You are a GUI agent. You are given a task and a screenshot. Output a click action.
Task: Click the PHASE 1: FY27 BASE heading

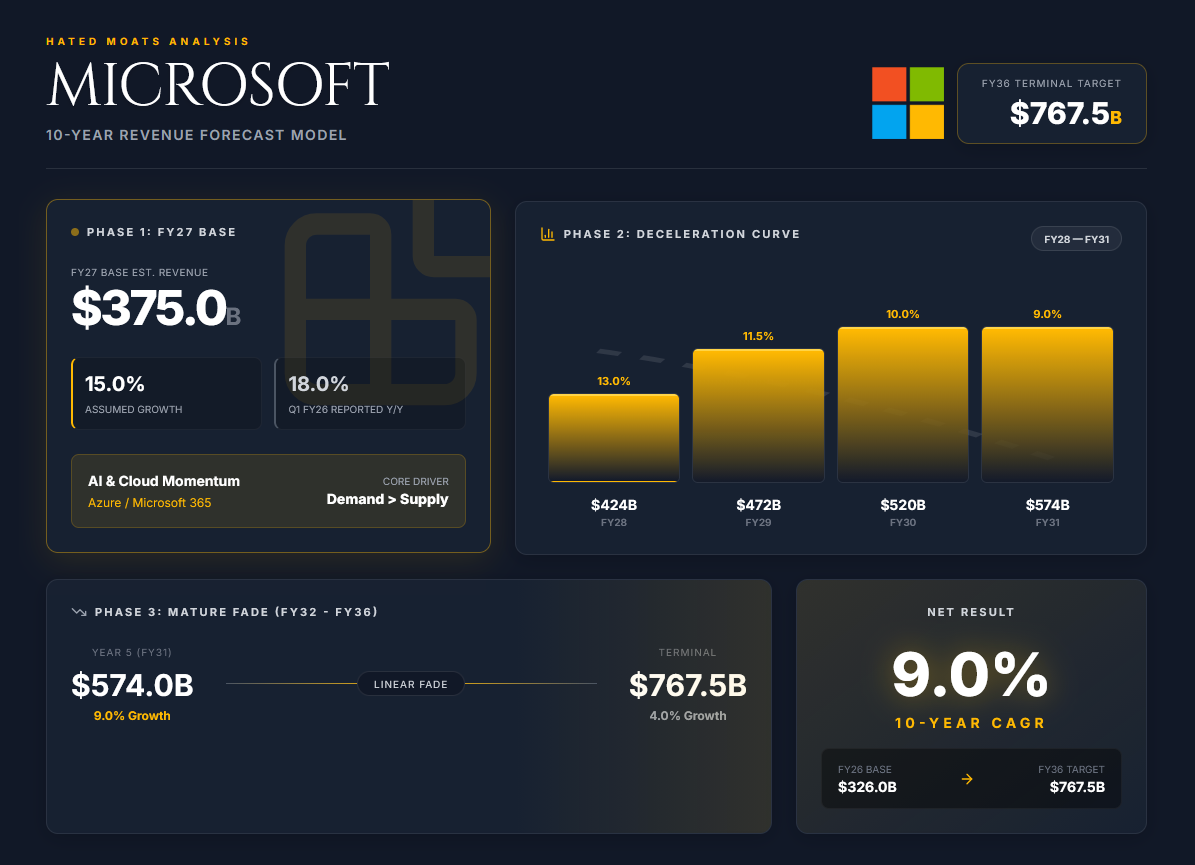coord(162,232)
